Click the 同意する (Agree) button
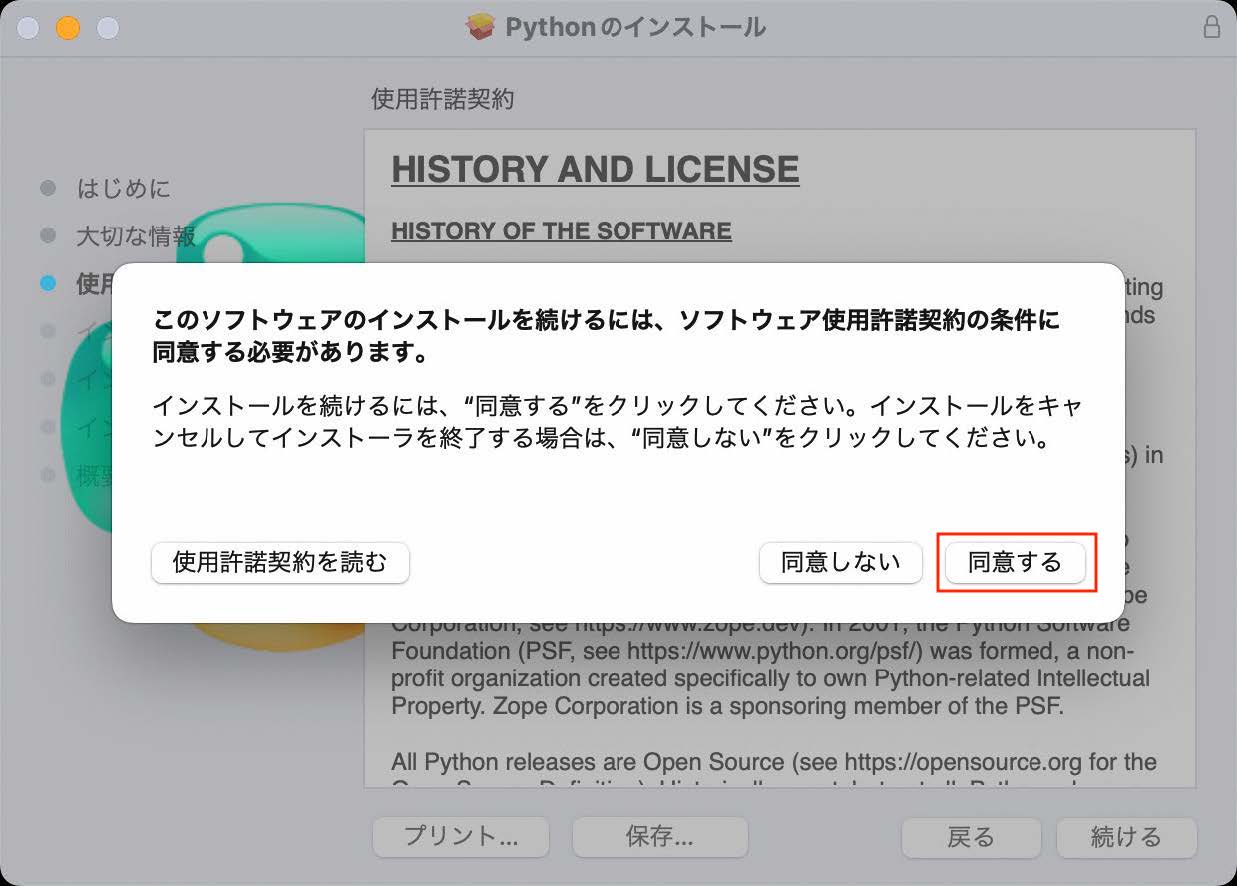This screenshot has height=886, width=1237. (x=1015, y=563)
